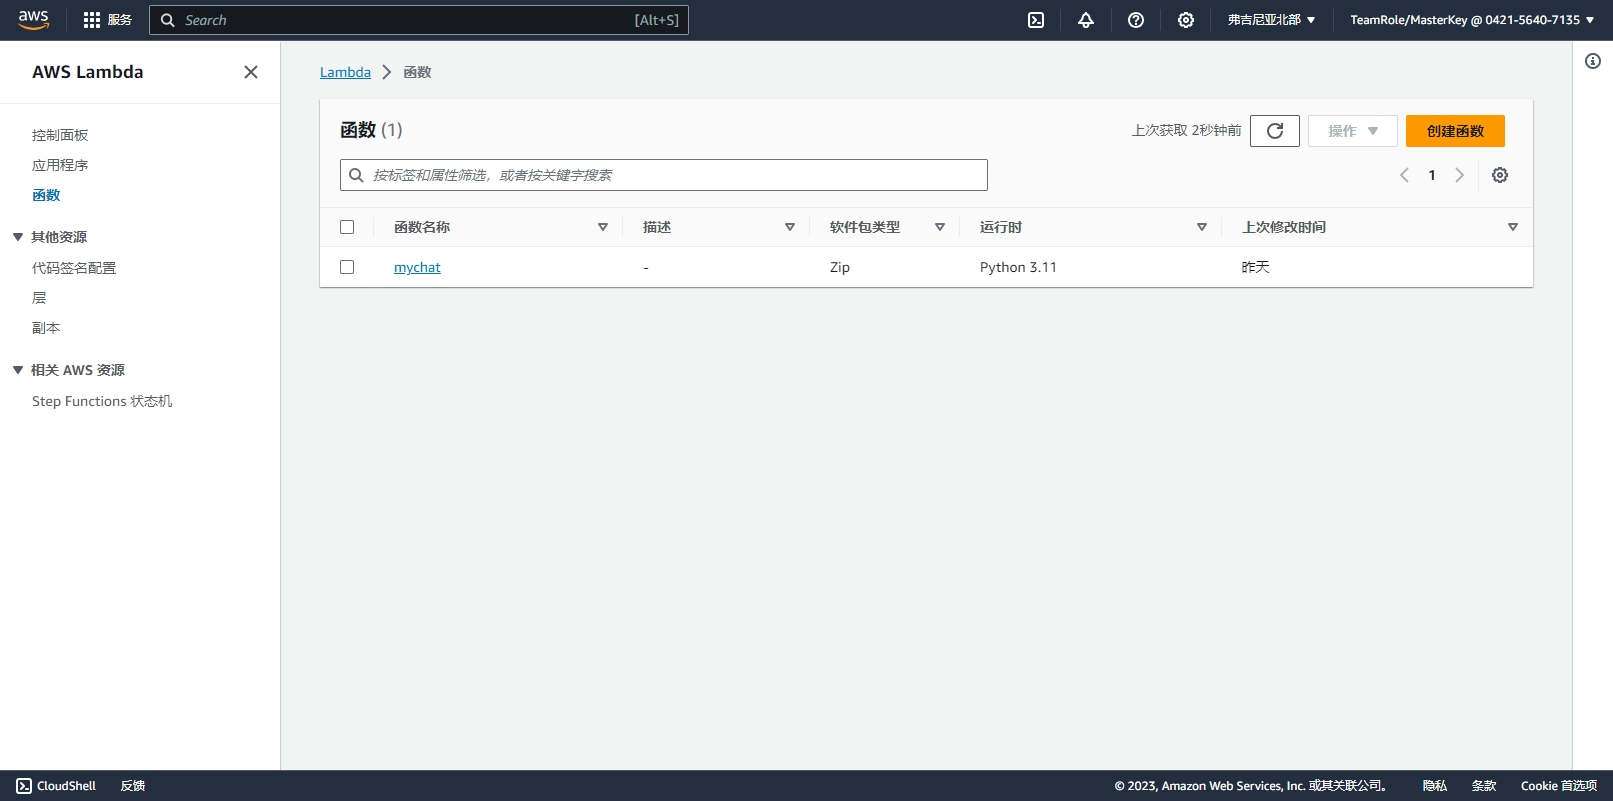The height and width of the screenshot is (801, 1613).
Task: Open notifications bell icon
Action: click(1086, 20)
